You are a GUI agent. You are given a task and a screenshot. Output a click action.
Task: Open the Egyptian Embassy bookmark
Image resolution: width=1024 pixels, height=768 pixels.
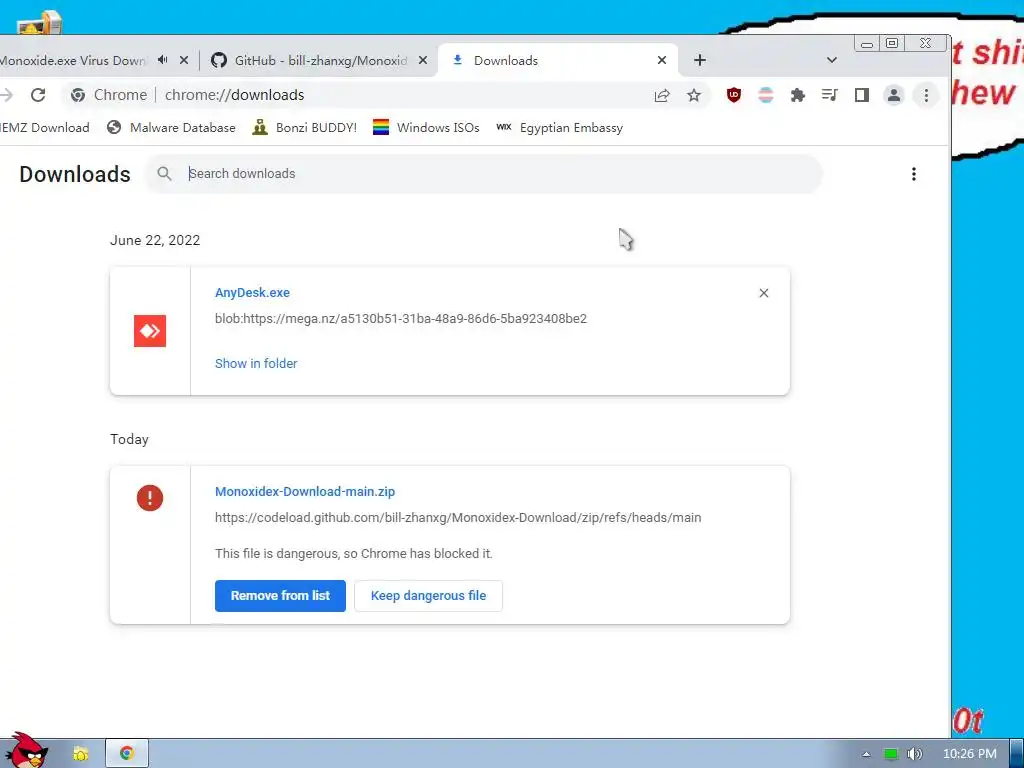[559, 127]
